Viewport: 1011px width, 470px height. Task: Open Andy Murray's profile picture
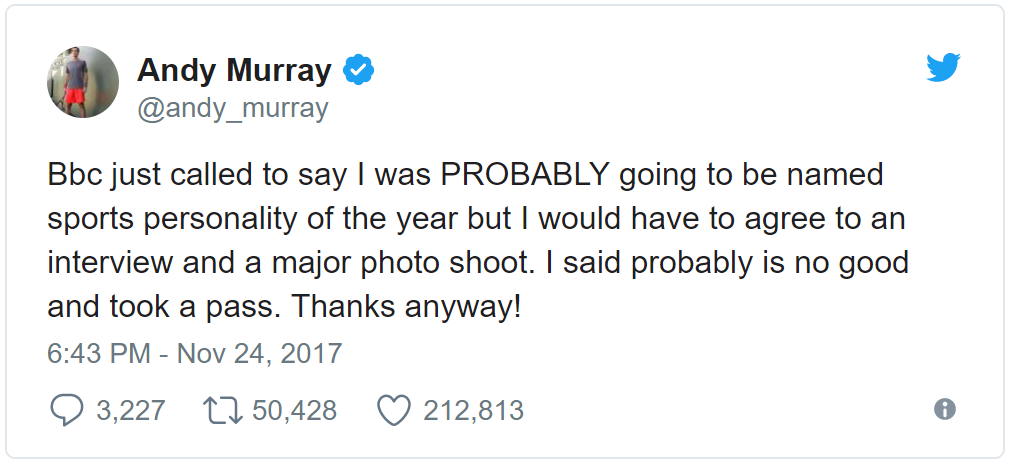pyautogui.click(x=83, y=82)
